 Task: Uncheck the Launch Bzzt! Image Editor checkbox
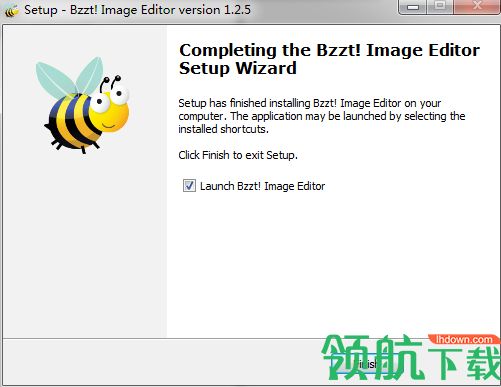coord(189,186)
